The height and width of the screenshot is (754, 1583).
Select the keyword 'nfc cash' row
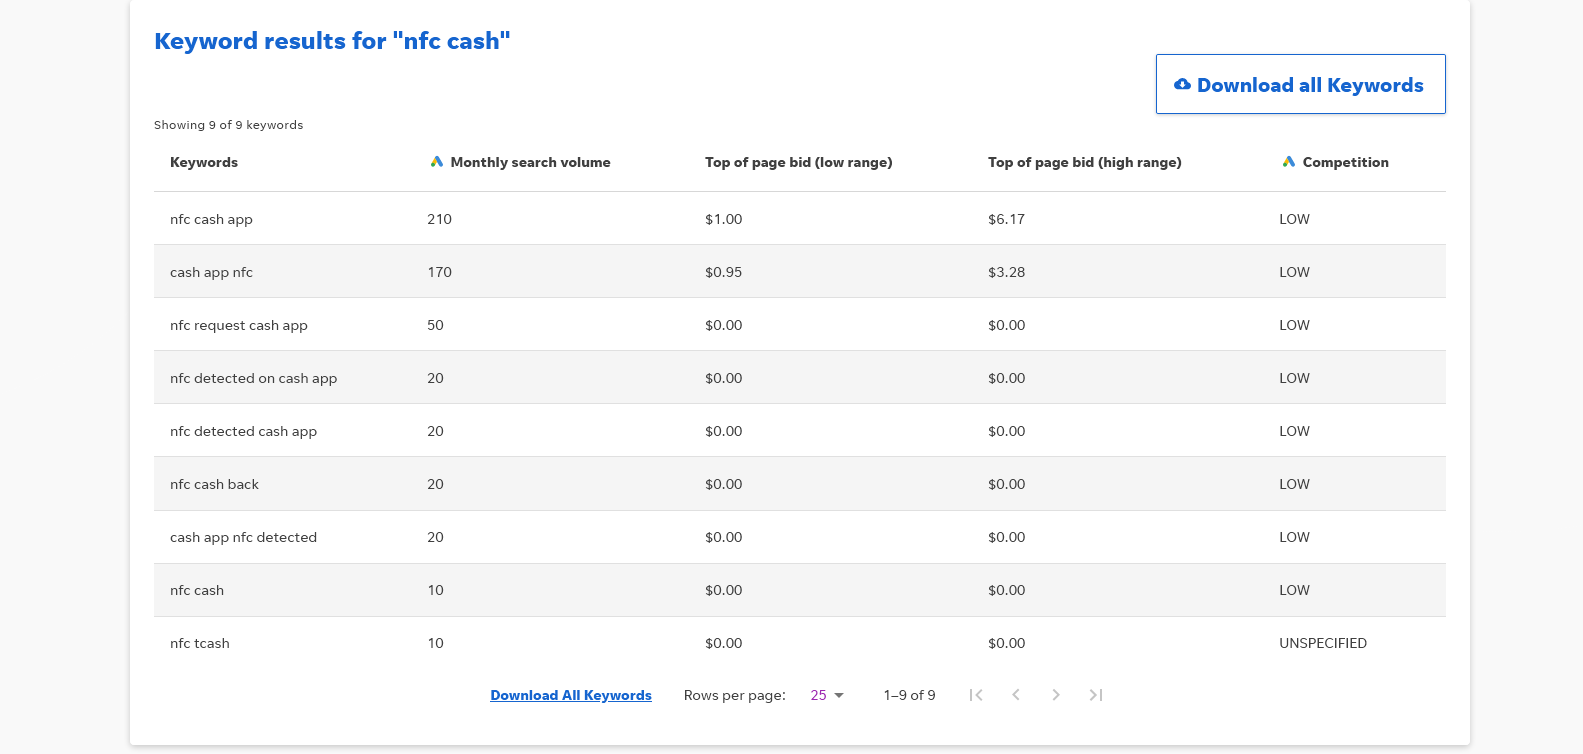[x=800, y=590]
